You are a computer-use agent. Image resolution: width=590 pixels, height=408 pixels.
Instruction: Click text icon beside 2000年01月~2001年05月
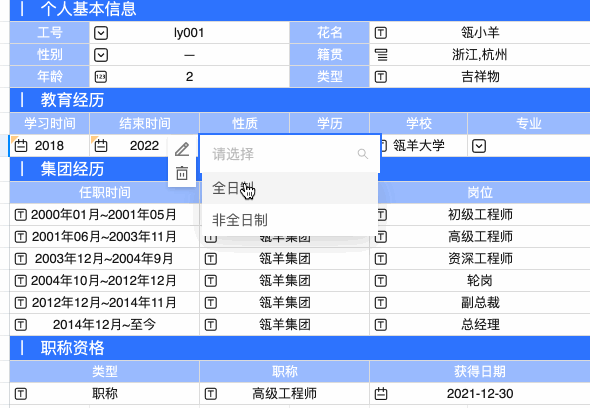point(20,215)
